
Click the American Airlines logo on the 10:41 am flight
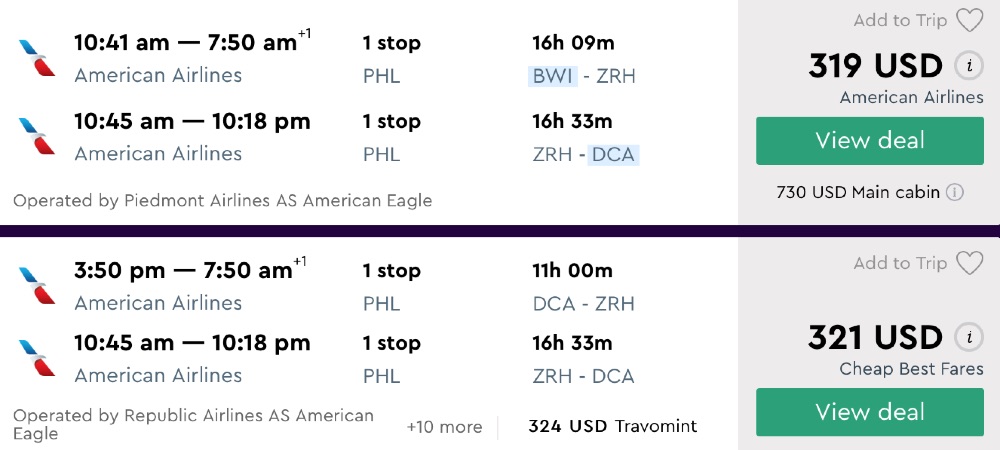37,58
